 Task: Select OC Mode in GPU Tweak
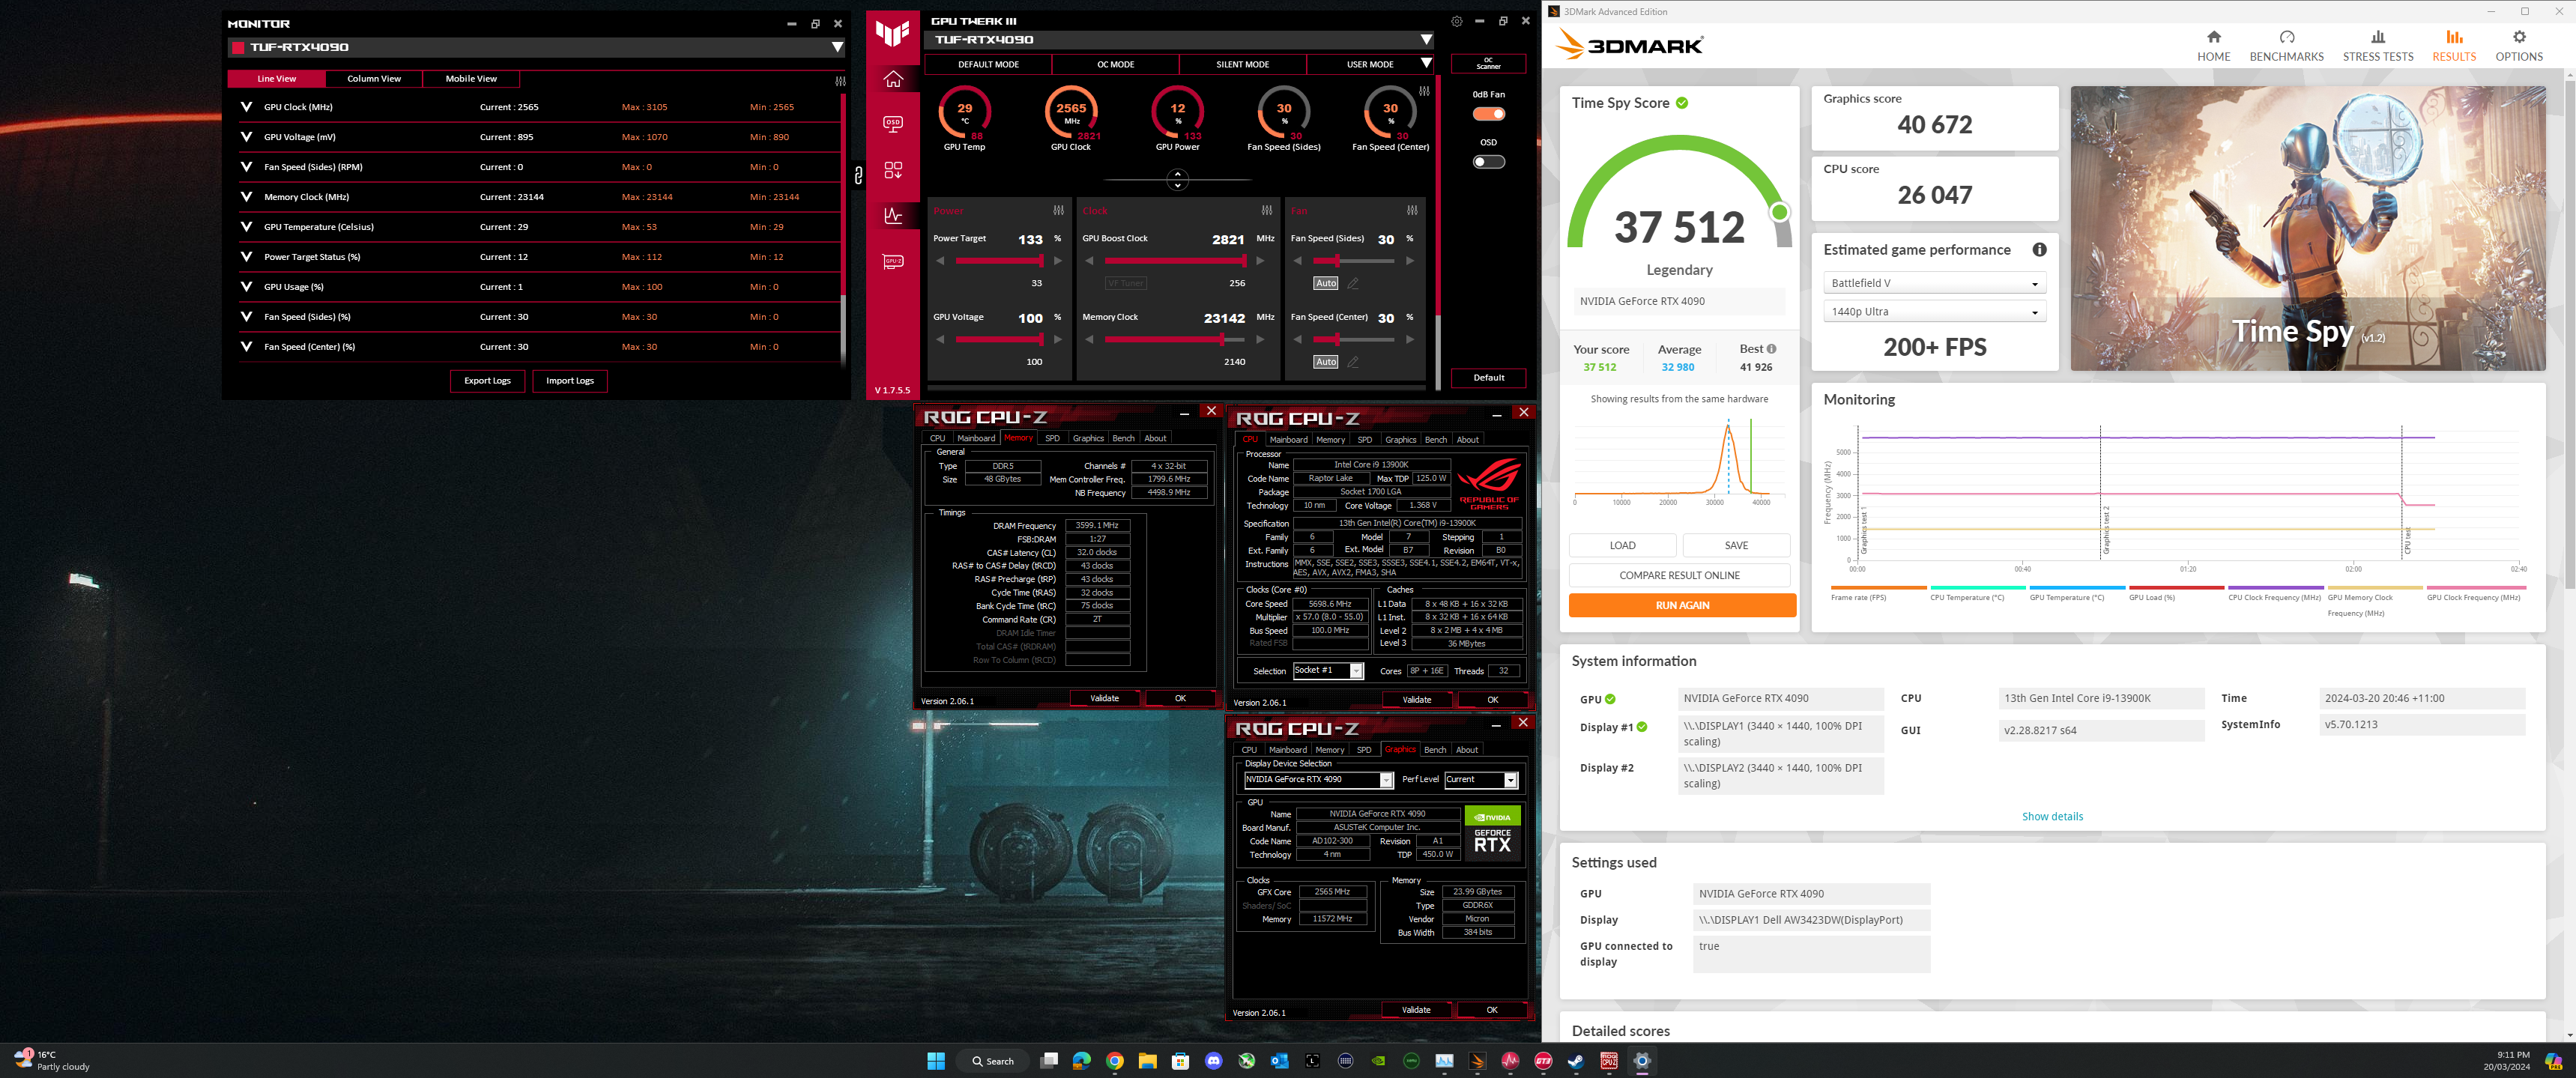[1115, 64]
